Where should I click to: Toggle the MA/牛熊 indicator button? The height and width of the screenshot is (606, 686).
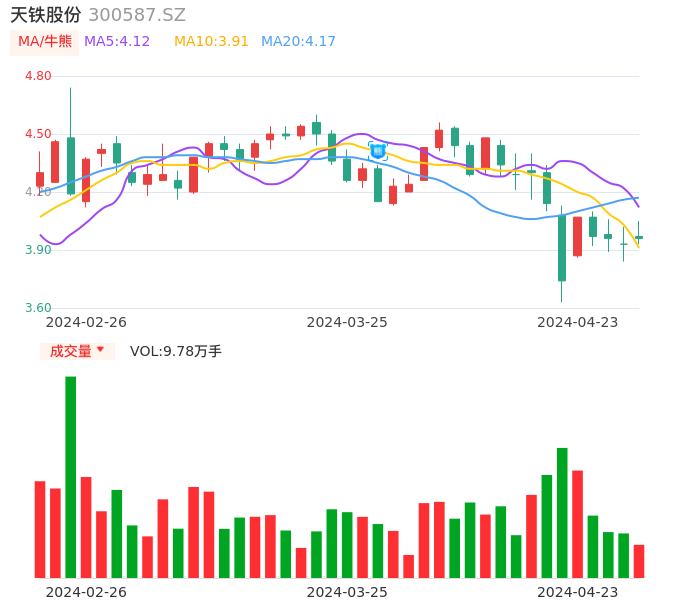45,42
